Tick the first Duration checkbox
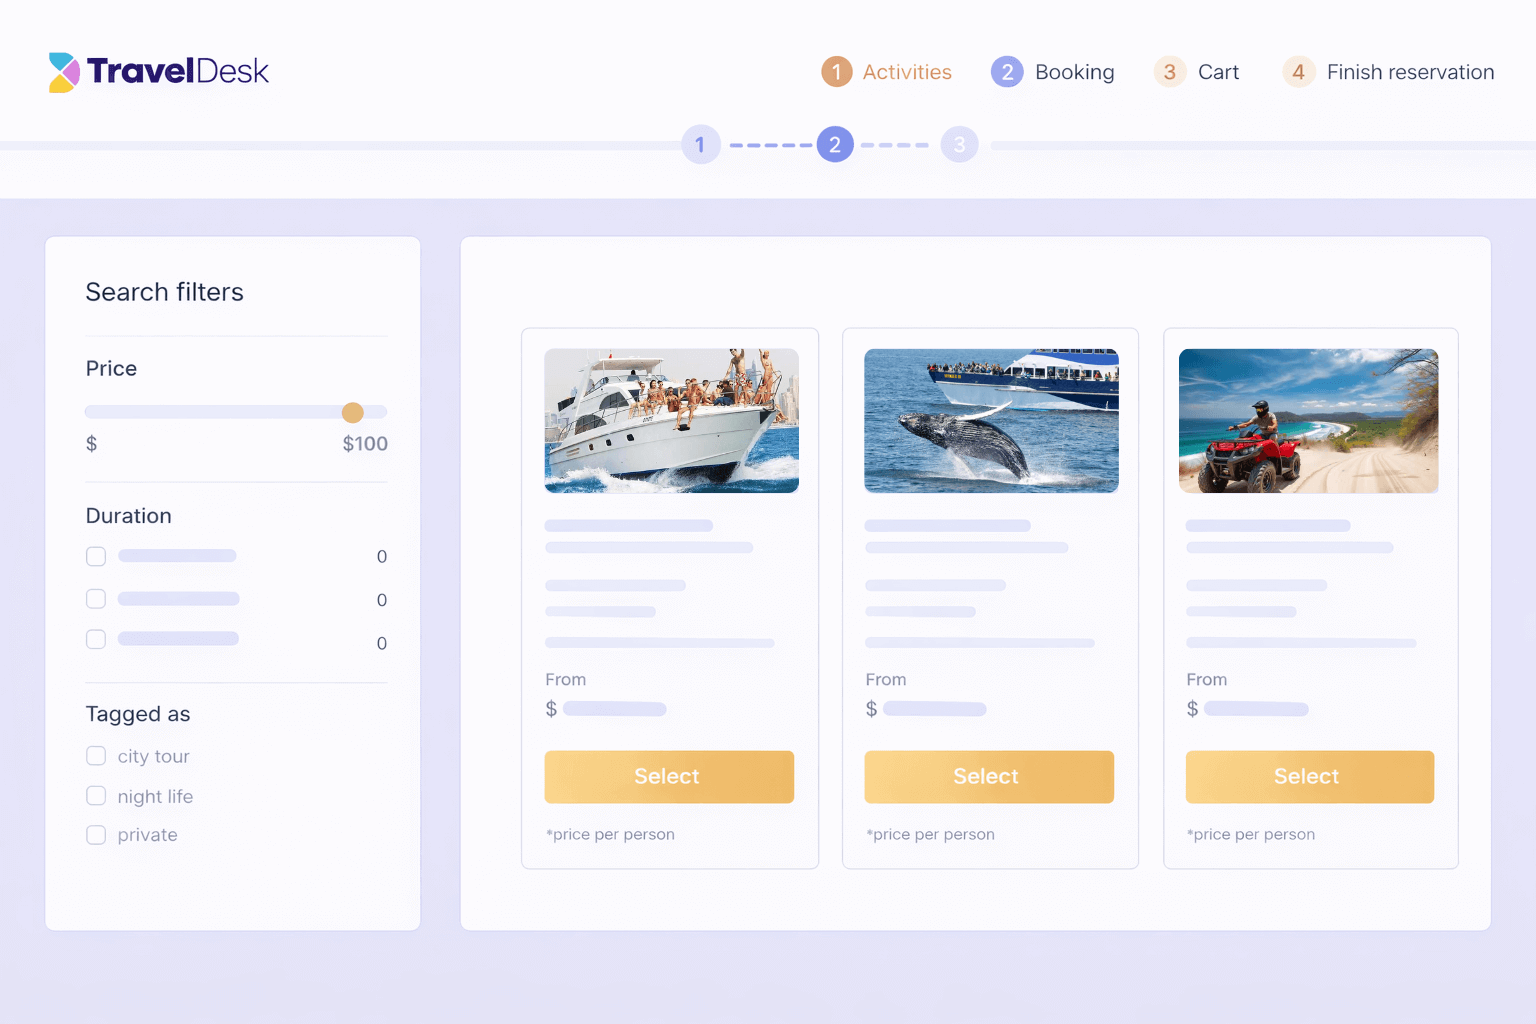Viewport: 1536px width, 1024px height. pyautogui.click(x=96, y=556)
